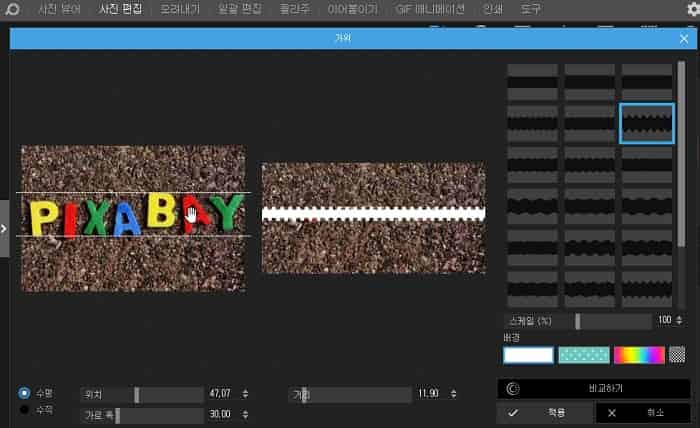Select fifth-row third-column scissor pattern

coord(647,248)
